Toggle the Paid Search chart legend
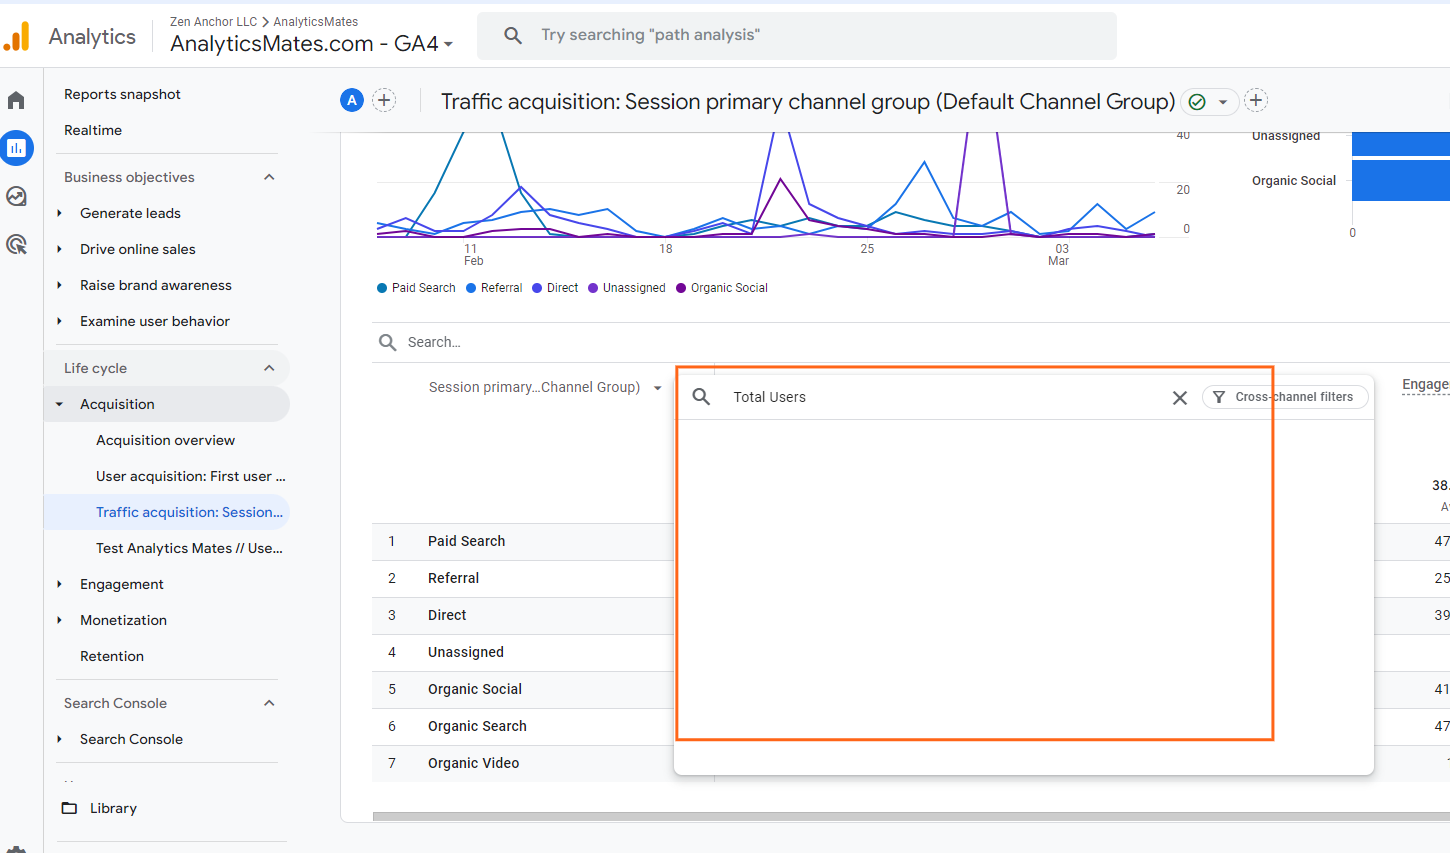 (x=416, y=288)
